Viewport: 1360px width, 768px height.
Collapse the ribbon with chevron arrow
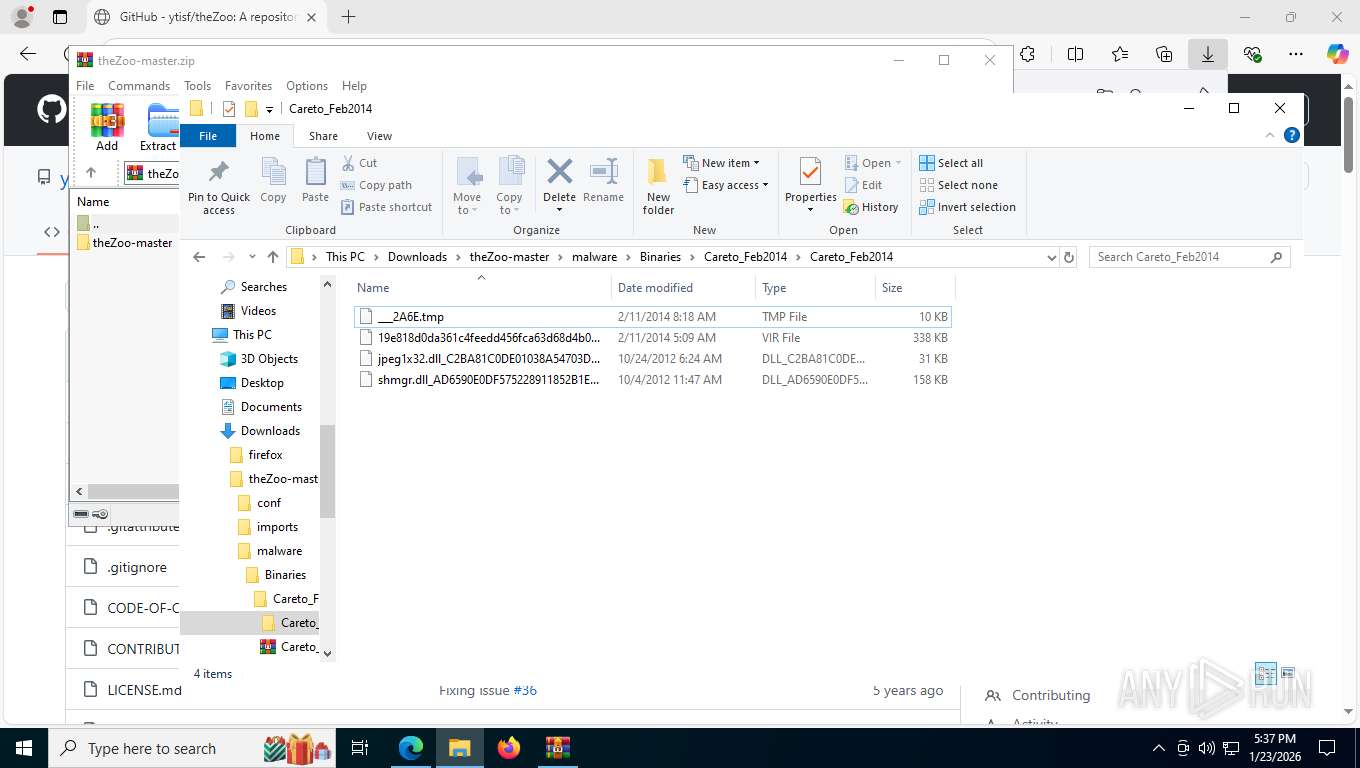click(x=1271, y=135)
